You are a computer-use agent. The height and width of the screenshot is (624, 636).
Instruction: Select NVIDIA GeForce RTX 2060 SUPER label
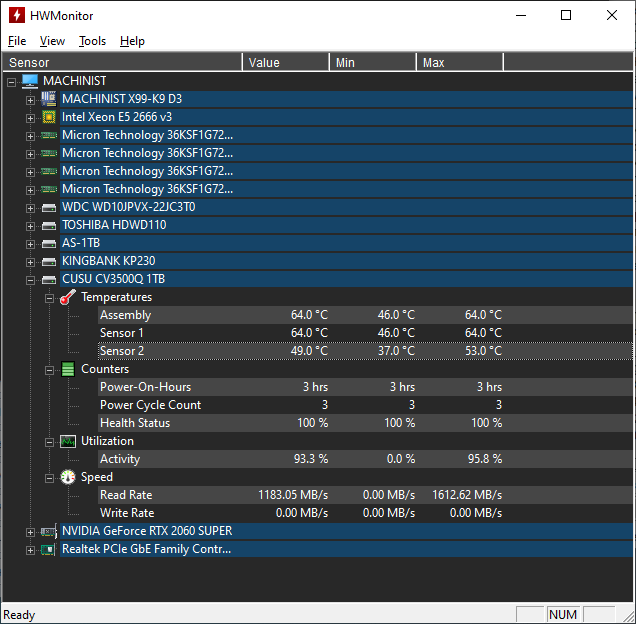pyautogui.click(x=147, y=531)
